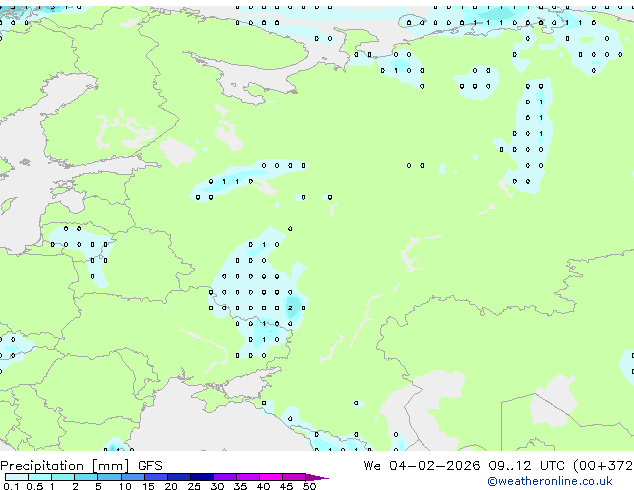
Task: Select the 40–45 mm magenta legend swatch
Action: point(271,477)
